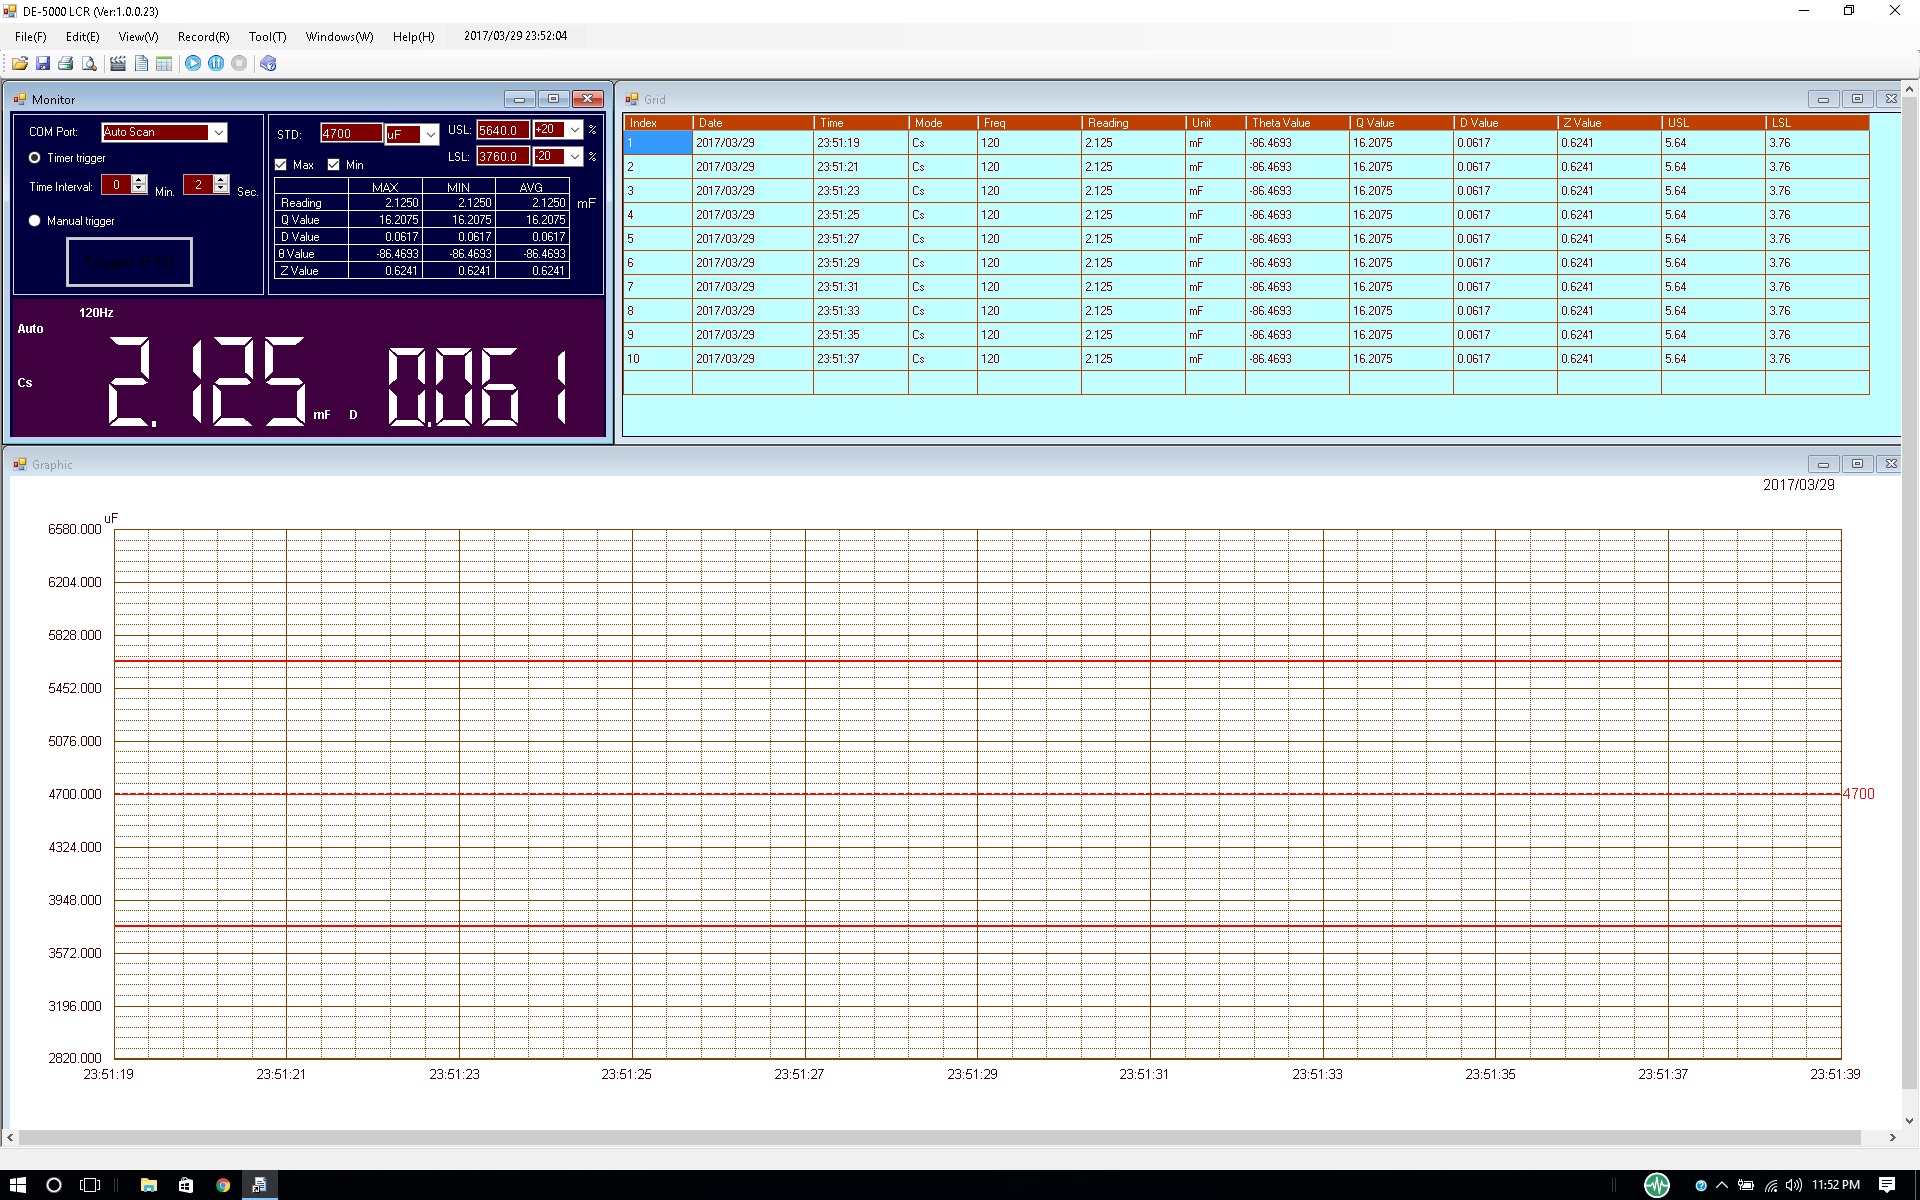
Task: Show the Grid window via table icon
Action: (x=164, y=63)
